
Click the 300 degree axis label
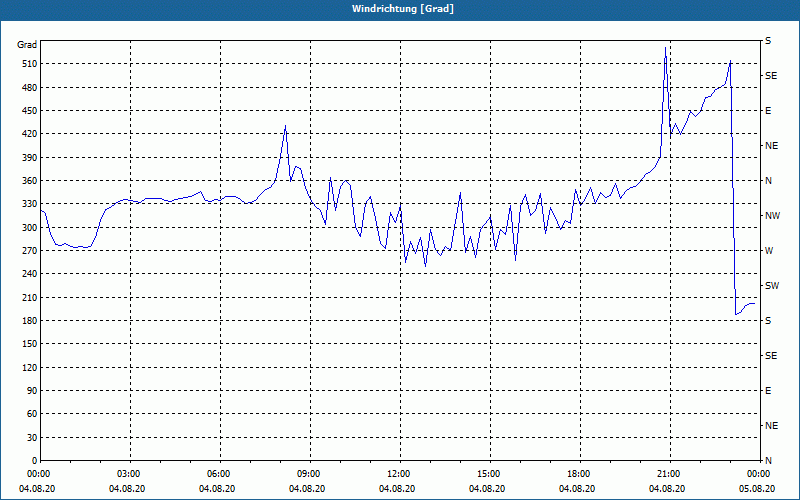click(29, 228)
